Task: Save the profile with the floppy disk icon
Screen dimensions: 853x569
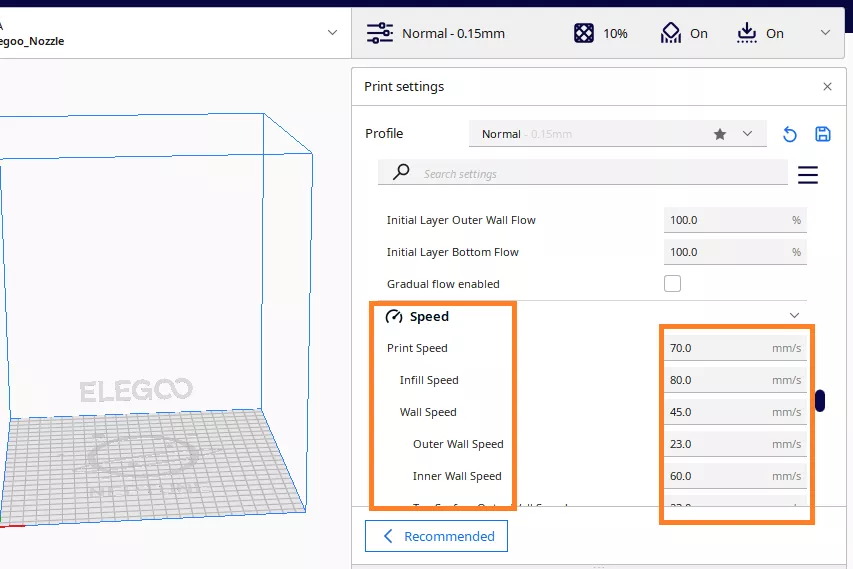Action: tap(823, 134)
